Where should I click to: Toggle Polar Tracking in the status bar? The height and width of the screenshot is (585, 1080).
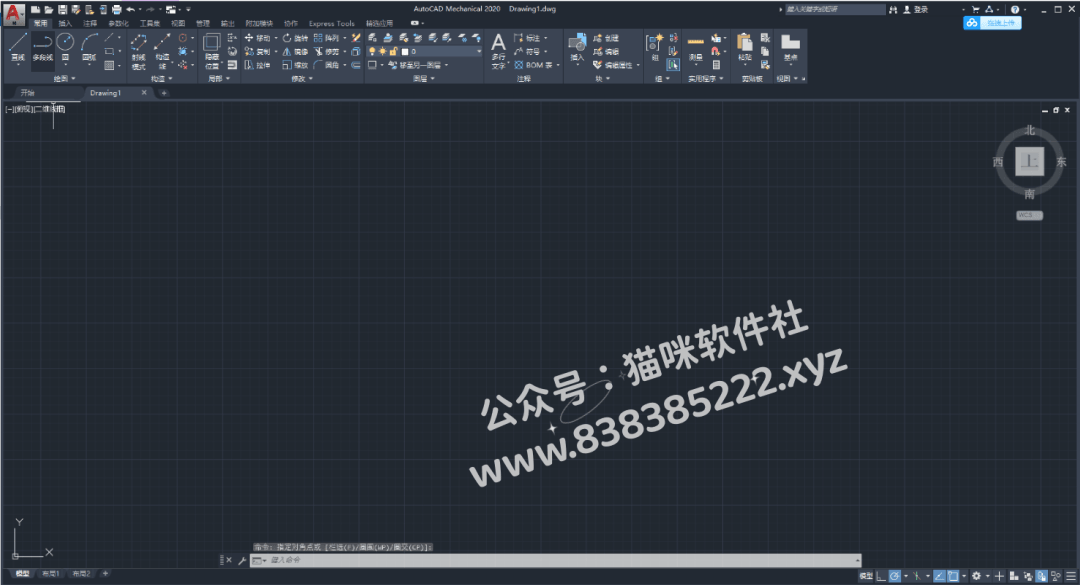pyautogui.click(x=895, y=576)
